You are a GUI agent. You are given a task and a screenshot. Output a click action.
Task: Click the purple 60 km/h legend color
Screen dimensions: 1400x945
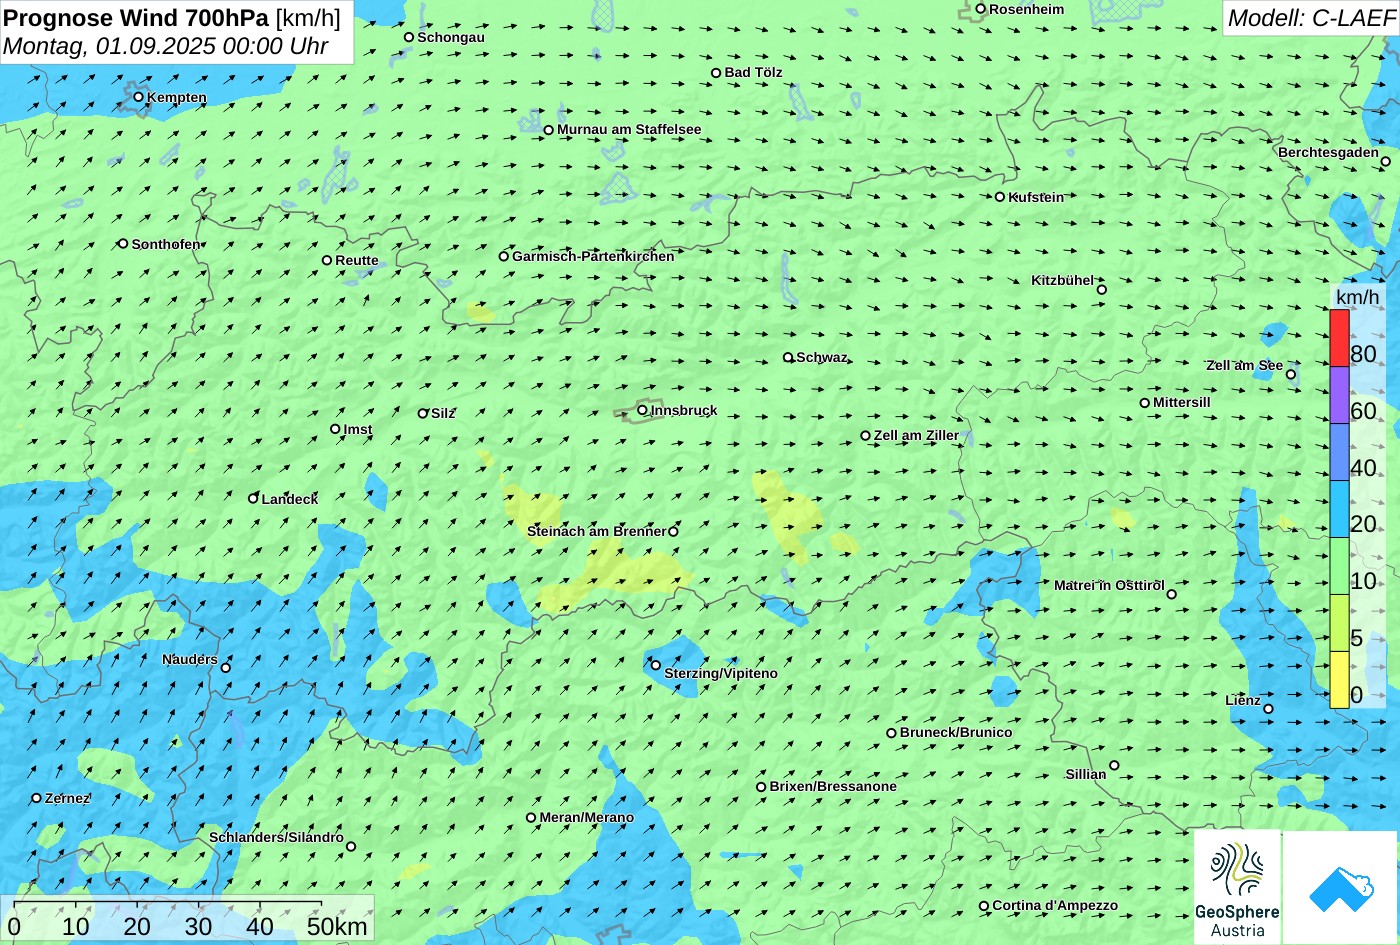coord(1339,396)
